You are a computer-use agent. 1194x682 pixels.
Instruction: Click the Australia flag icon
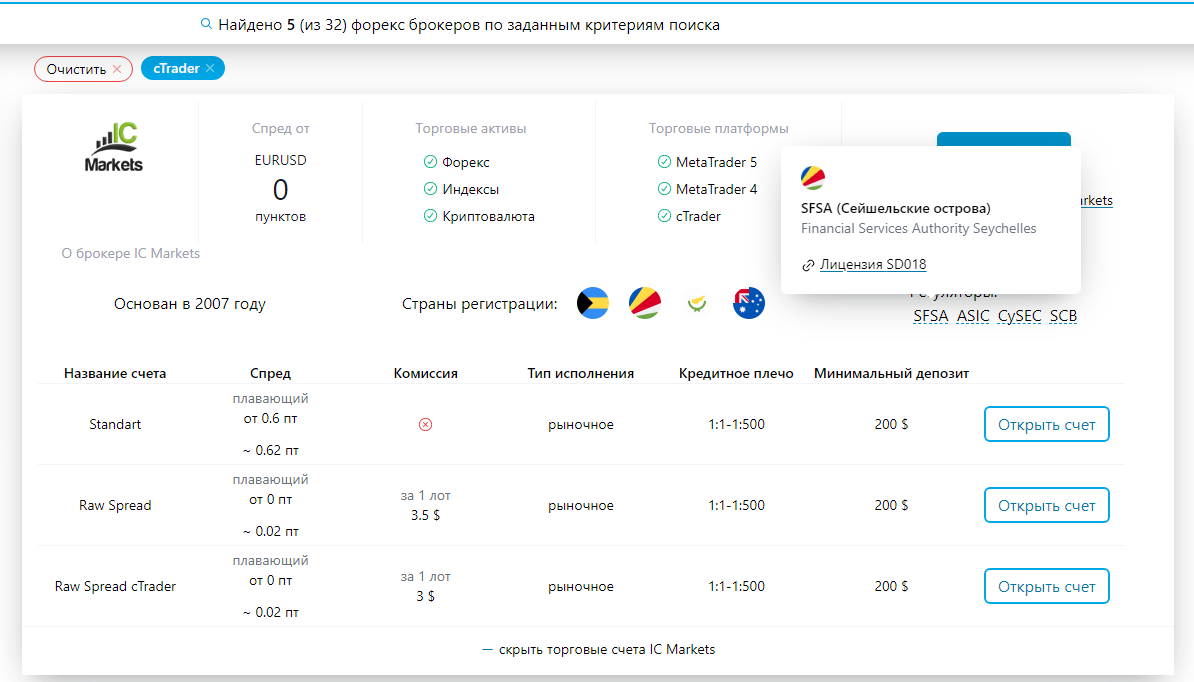coord(749,303)
